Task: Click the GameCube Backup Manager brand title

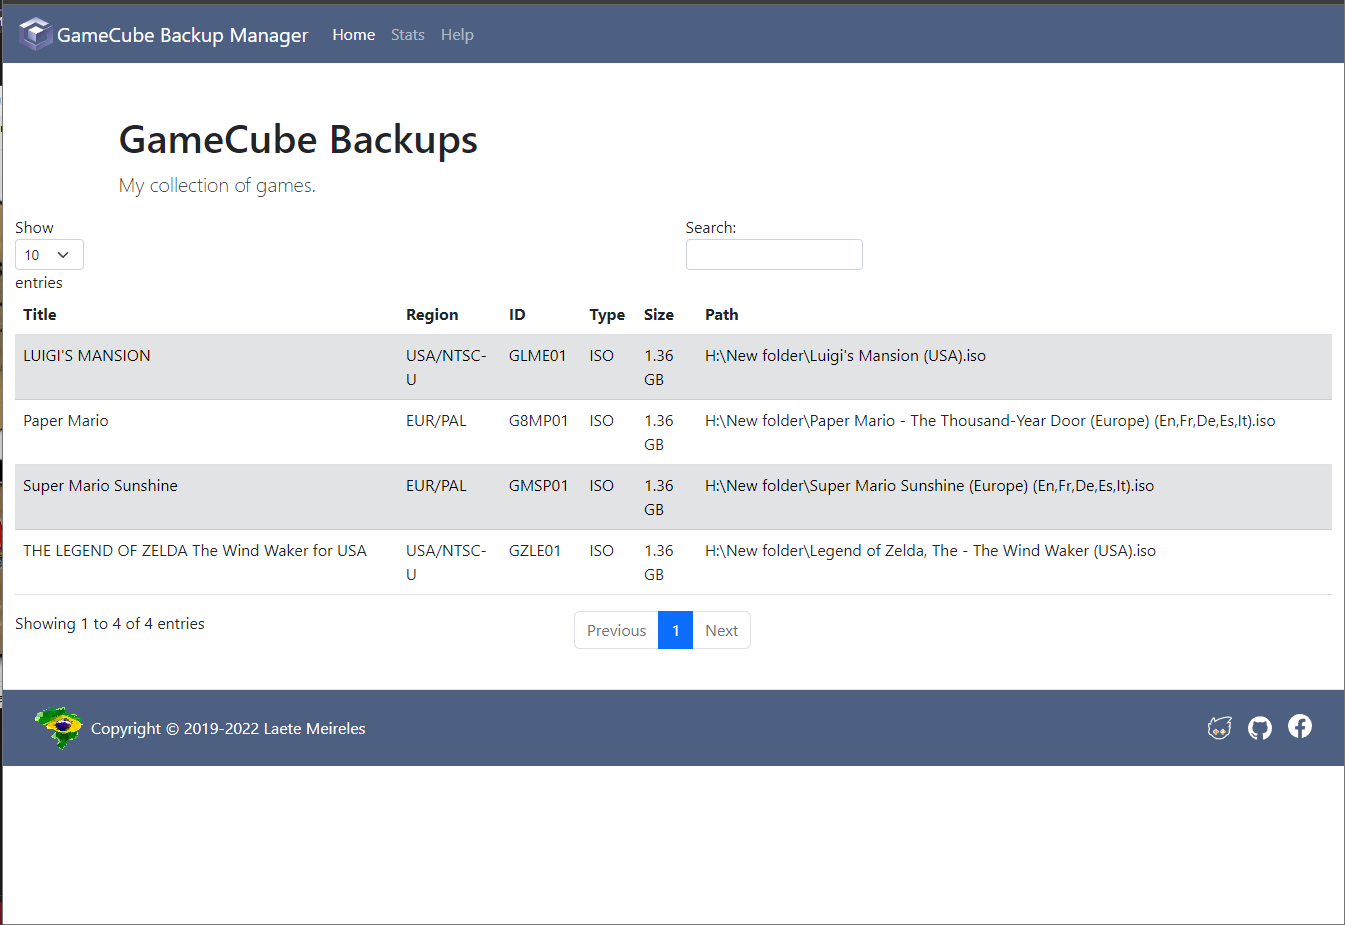Action: coord(183,35)
